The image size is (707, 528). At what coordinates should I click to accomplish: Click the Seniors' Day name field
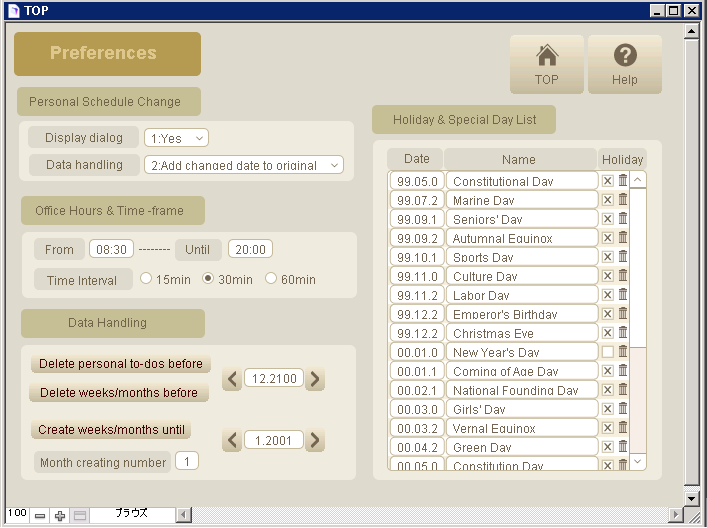coord(522,219)
